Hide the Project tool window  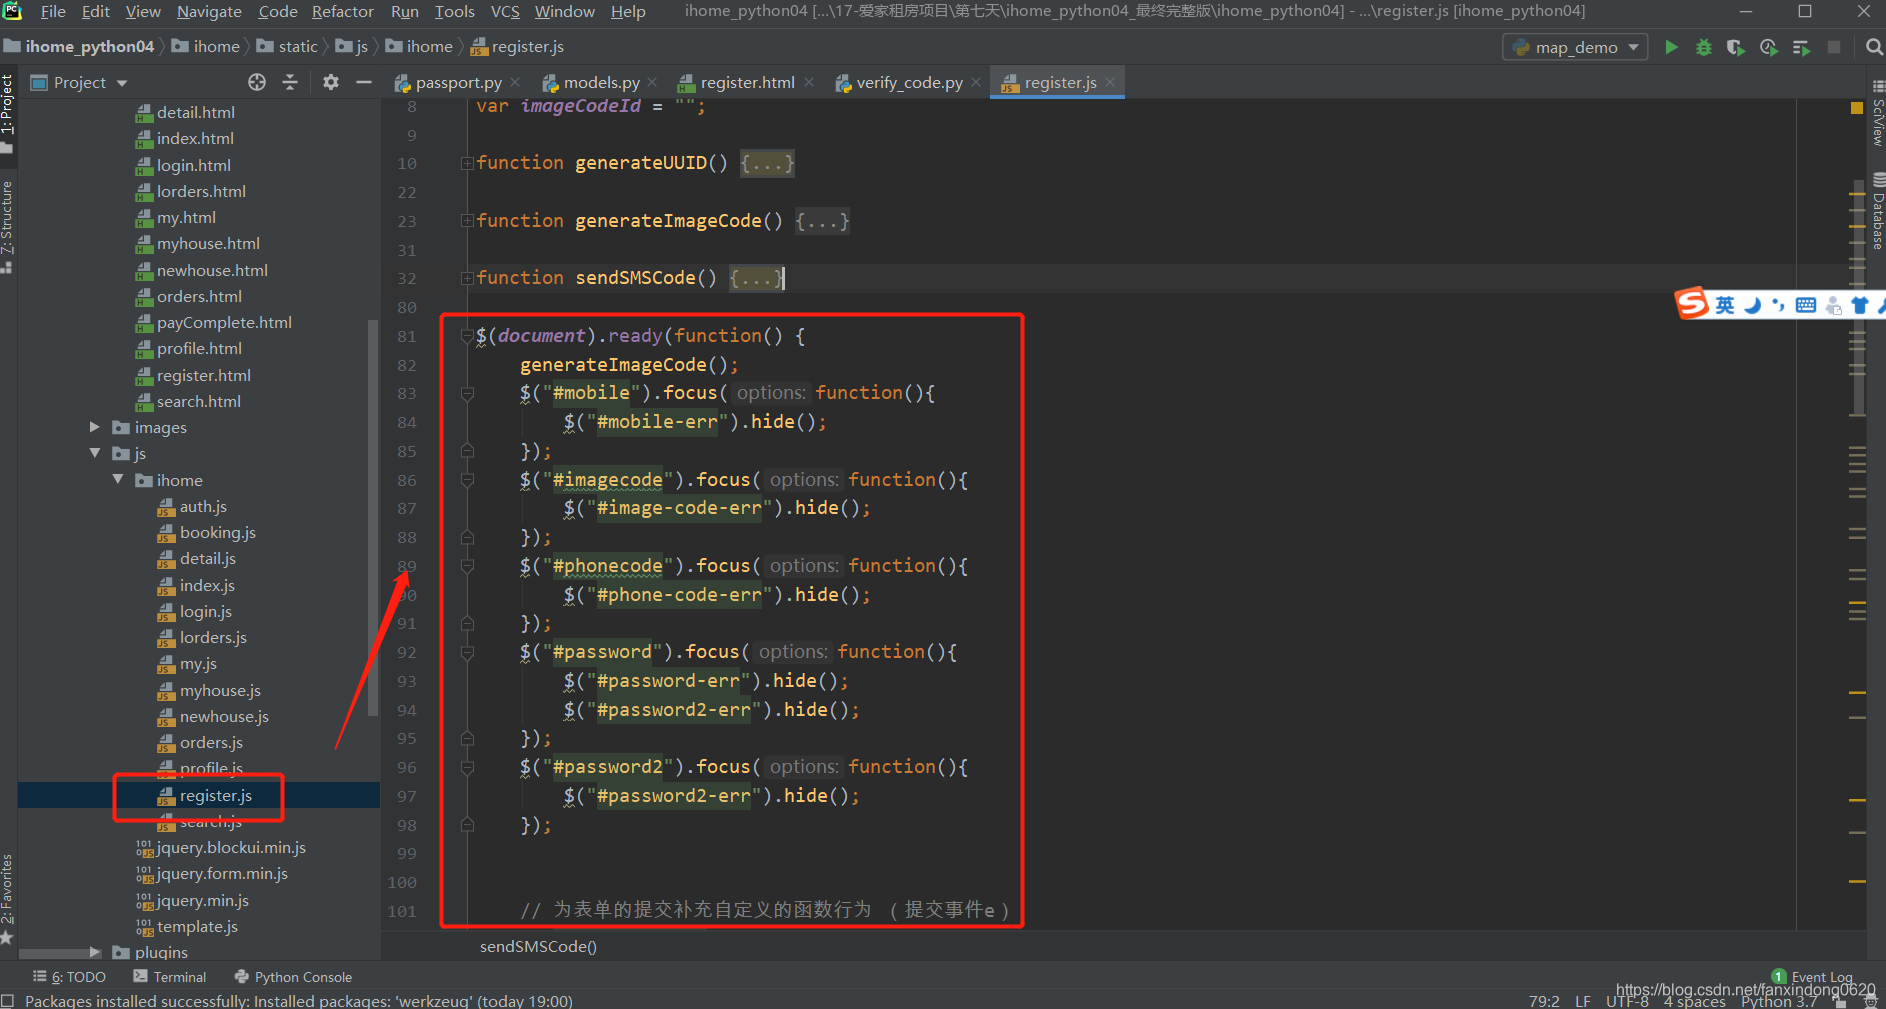coord(364,82)
